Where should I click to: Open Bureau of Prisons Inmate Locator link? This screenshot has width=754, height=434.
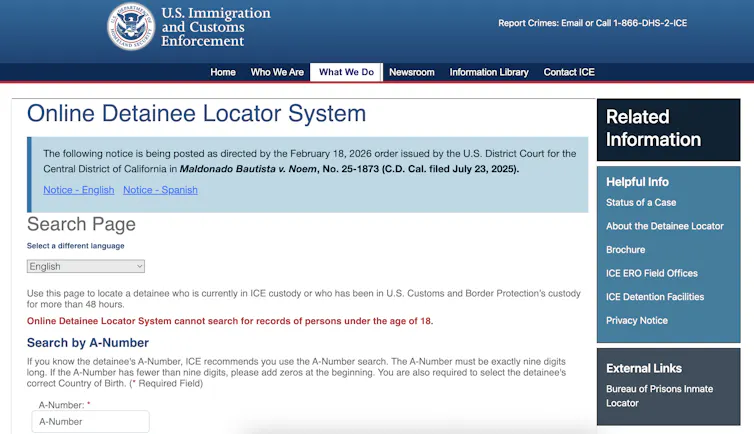[659, 396]
